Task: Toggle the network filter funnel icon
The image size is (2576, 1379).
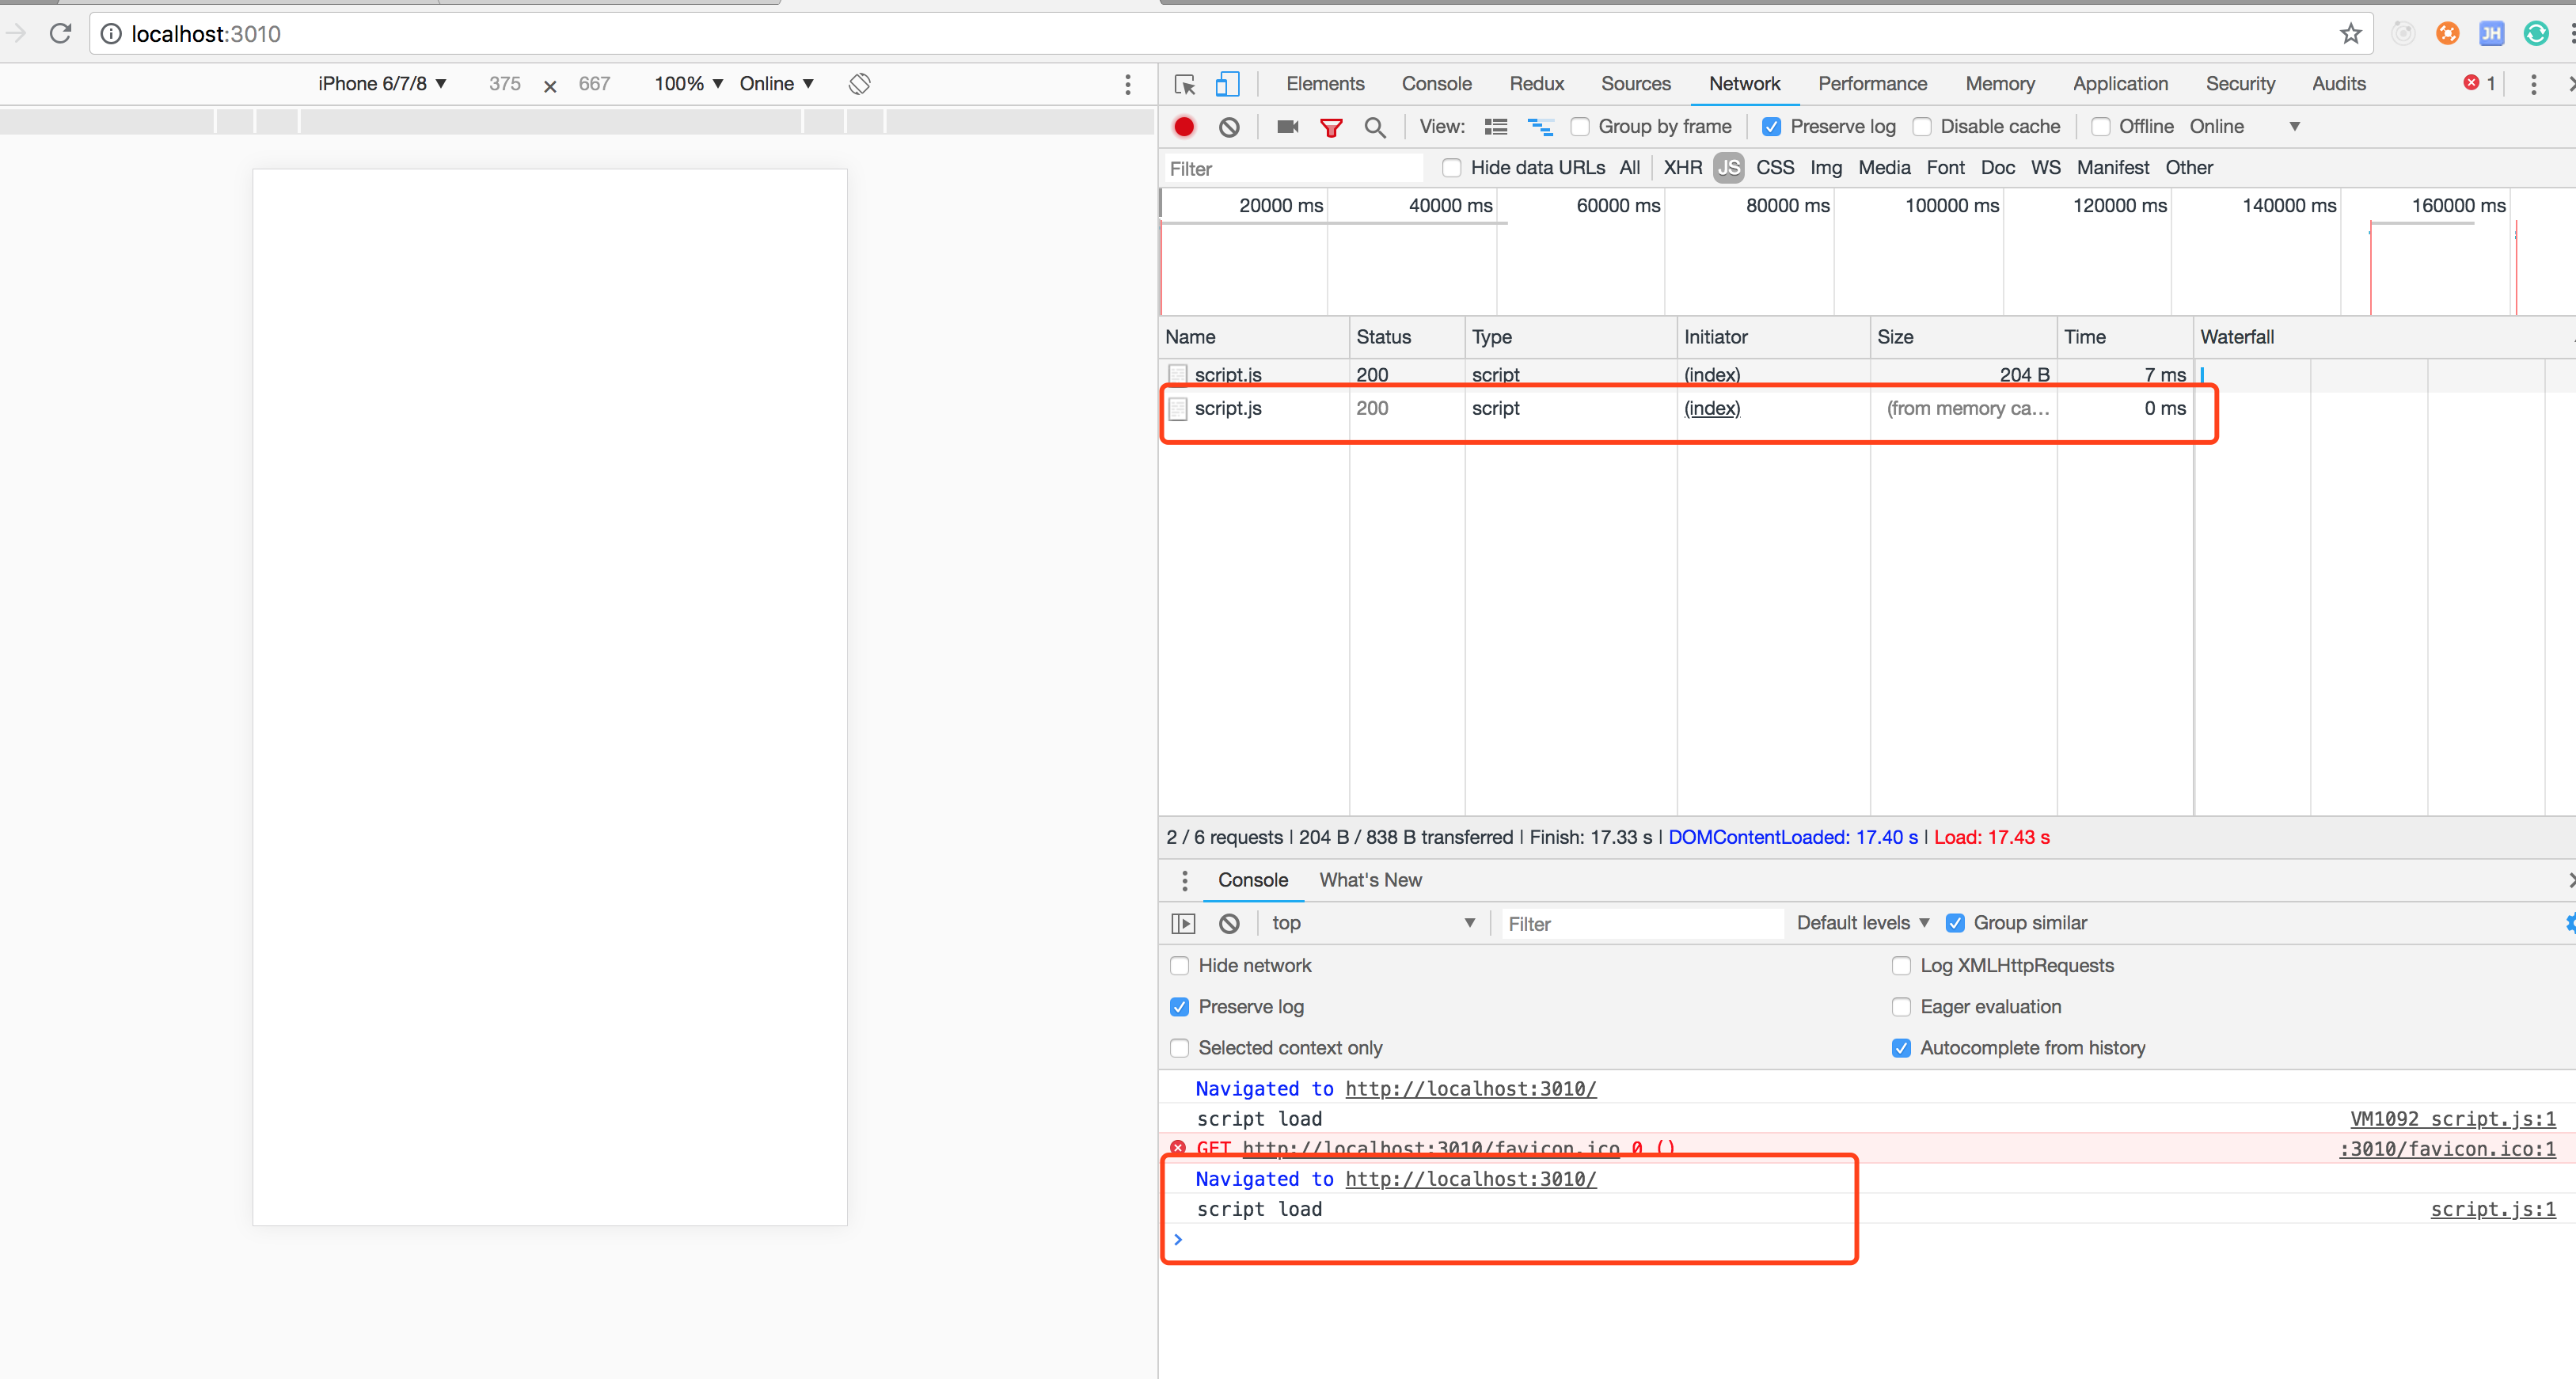Action: click(1331, 127)
